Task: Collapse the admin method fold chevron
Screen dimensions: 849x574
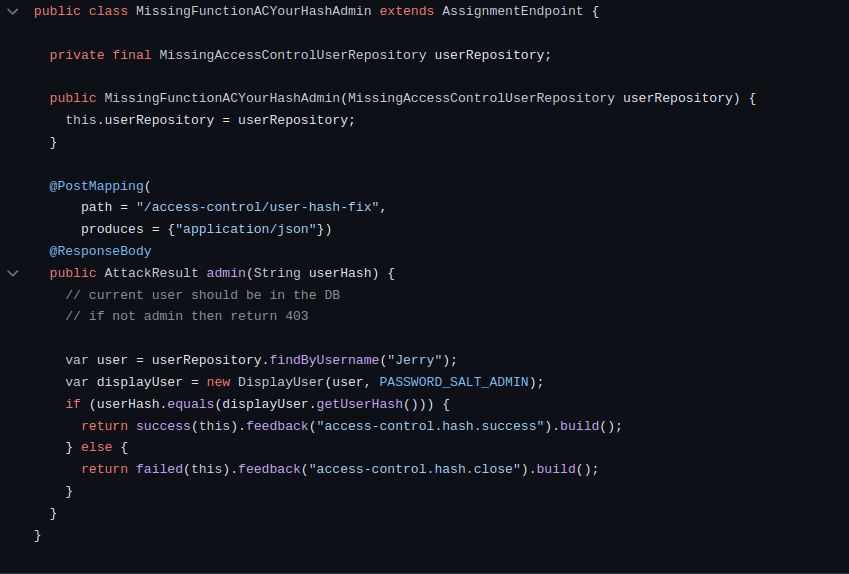Action: [12, 273]
